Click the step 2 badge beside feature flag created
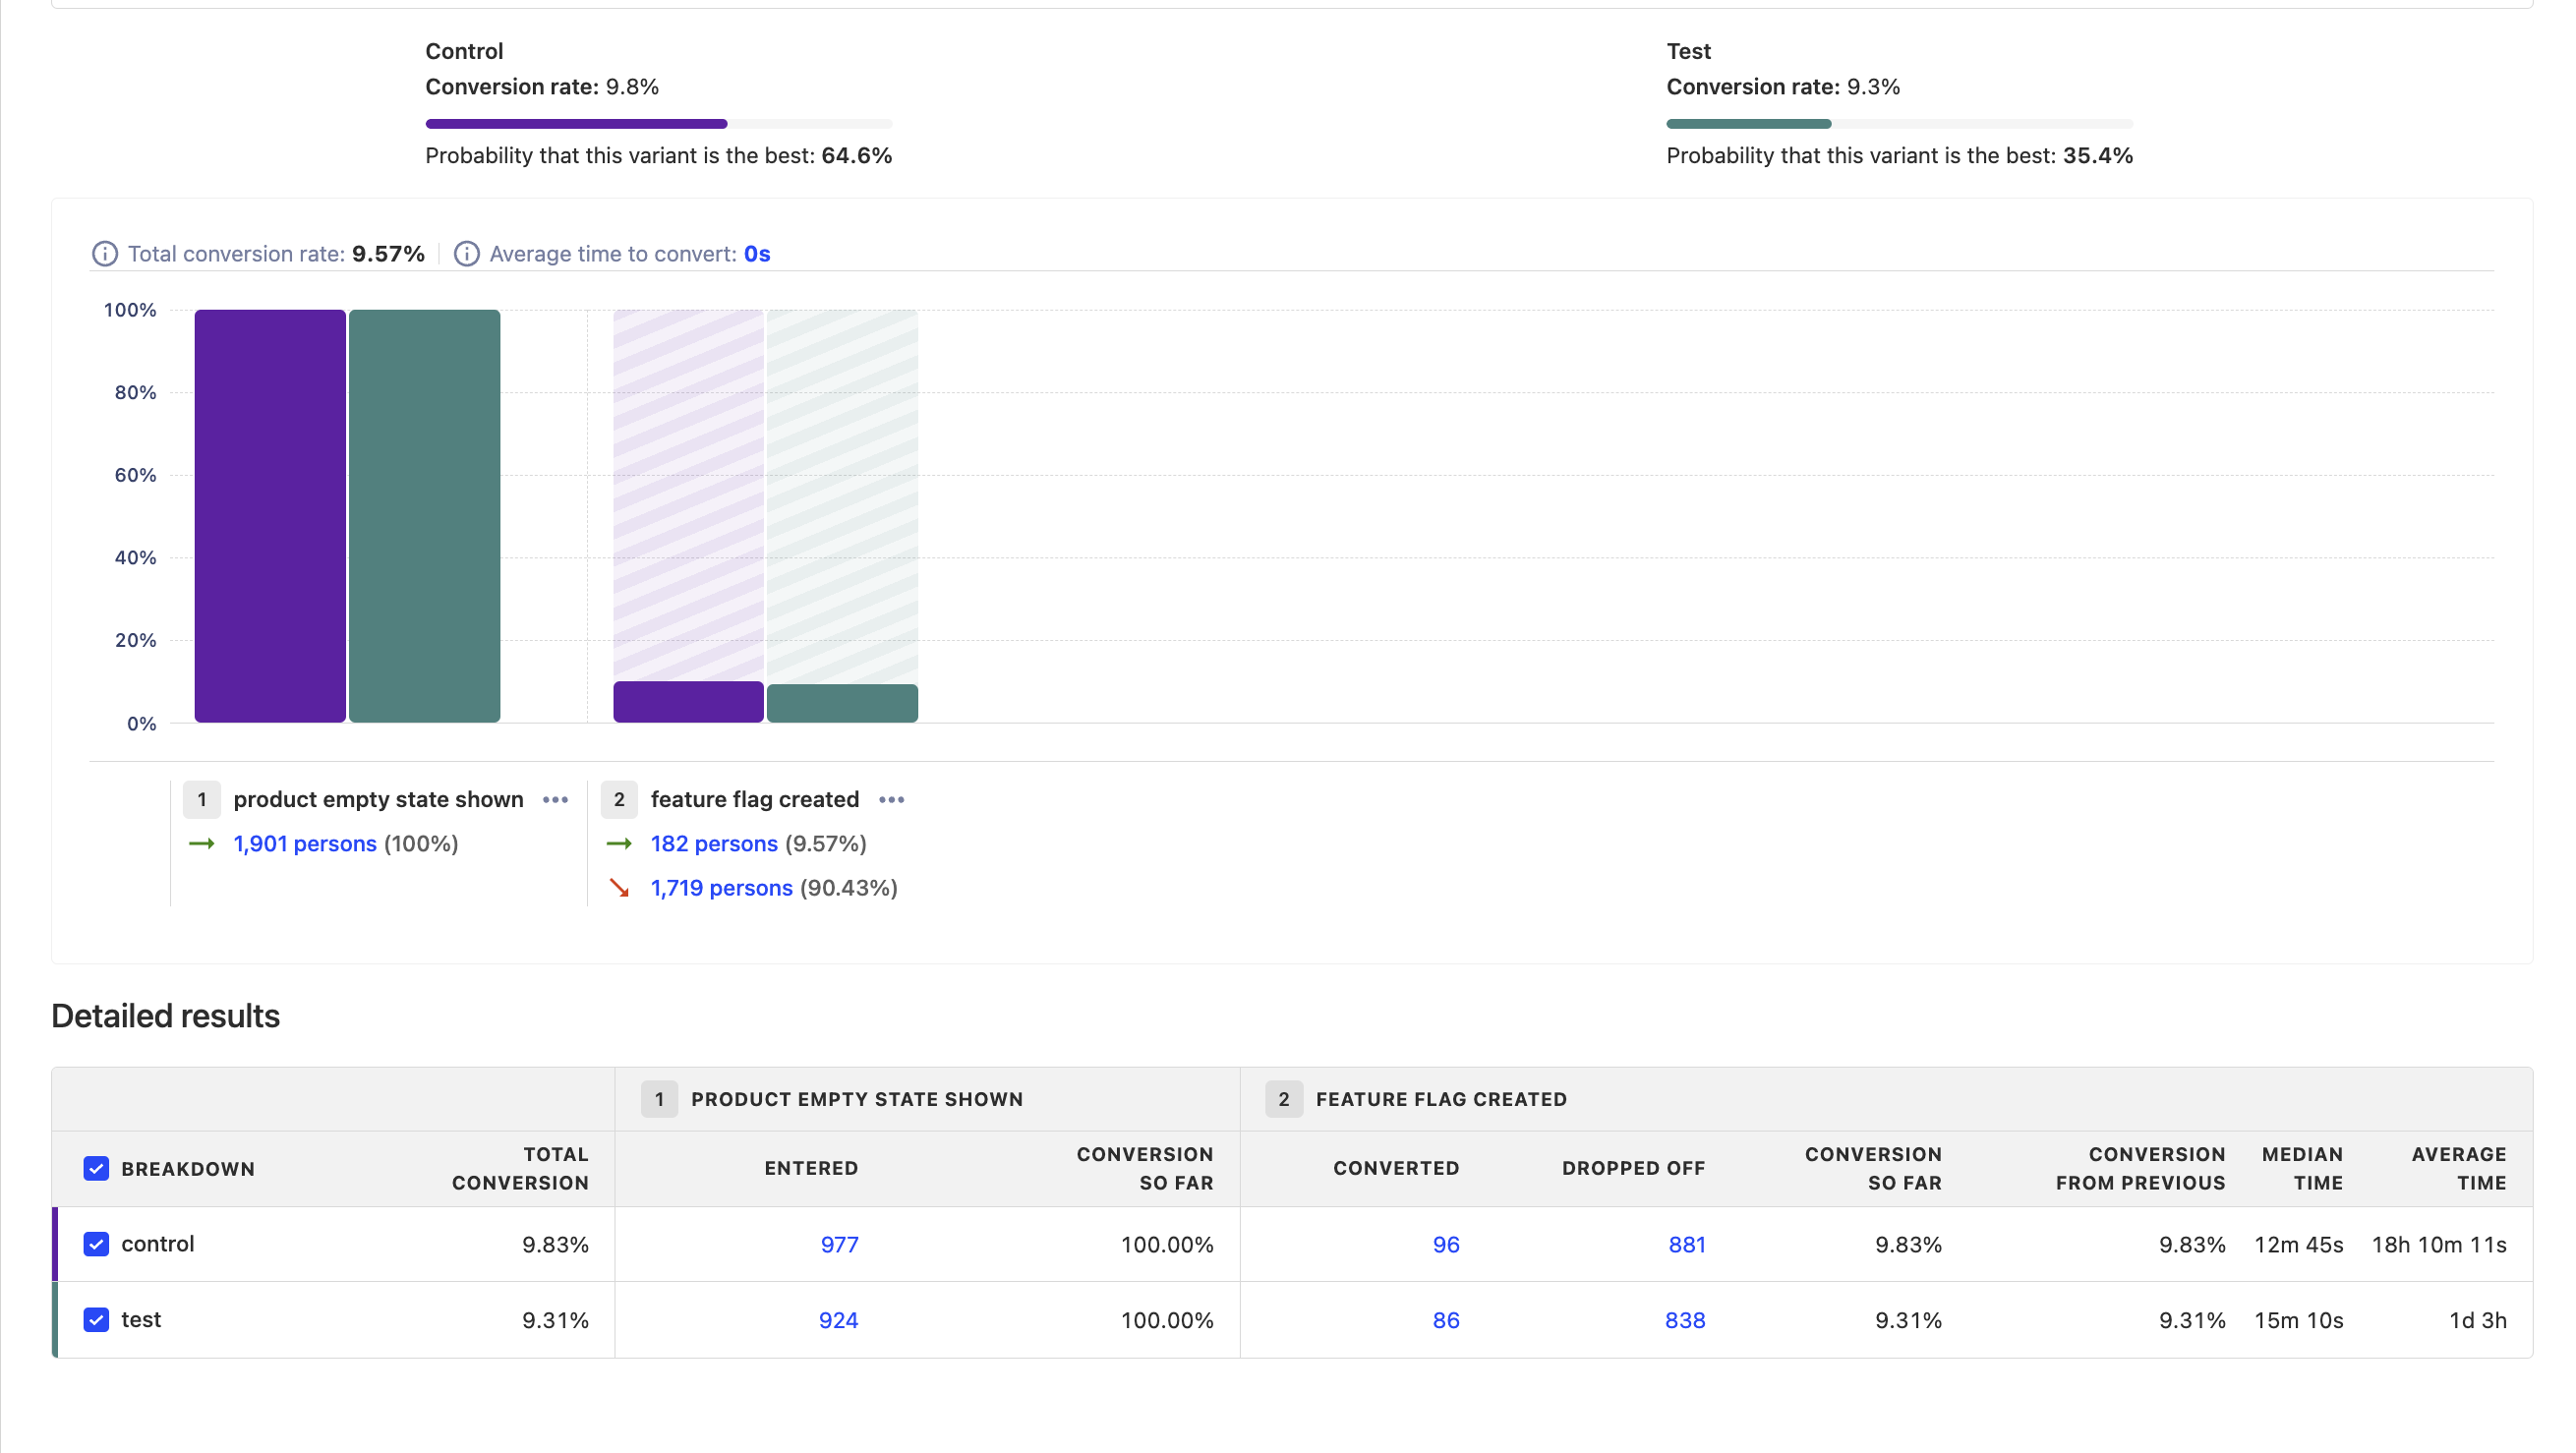The image size is (2576, 1453). point(619,799)
